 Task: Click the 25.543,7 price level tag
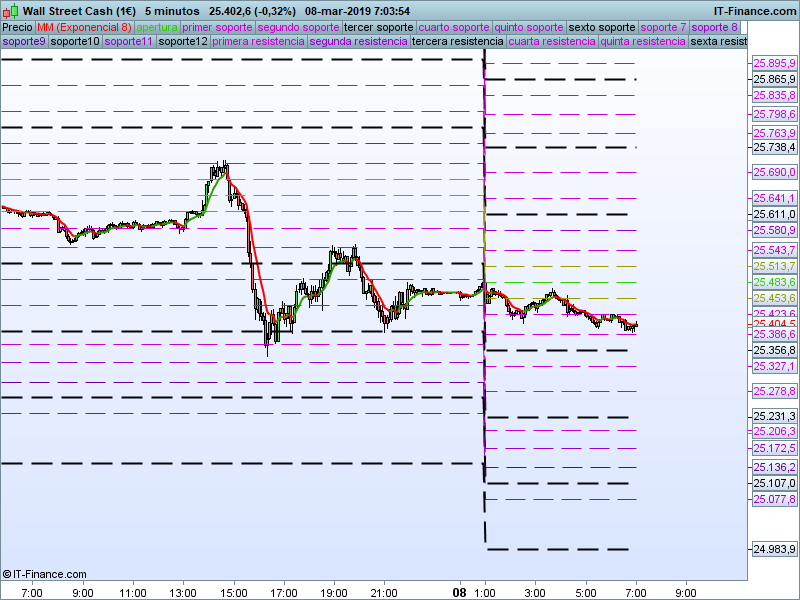(774, 250)
